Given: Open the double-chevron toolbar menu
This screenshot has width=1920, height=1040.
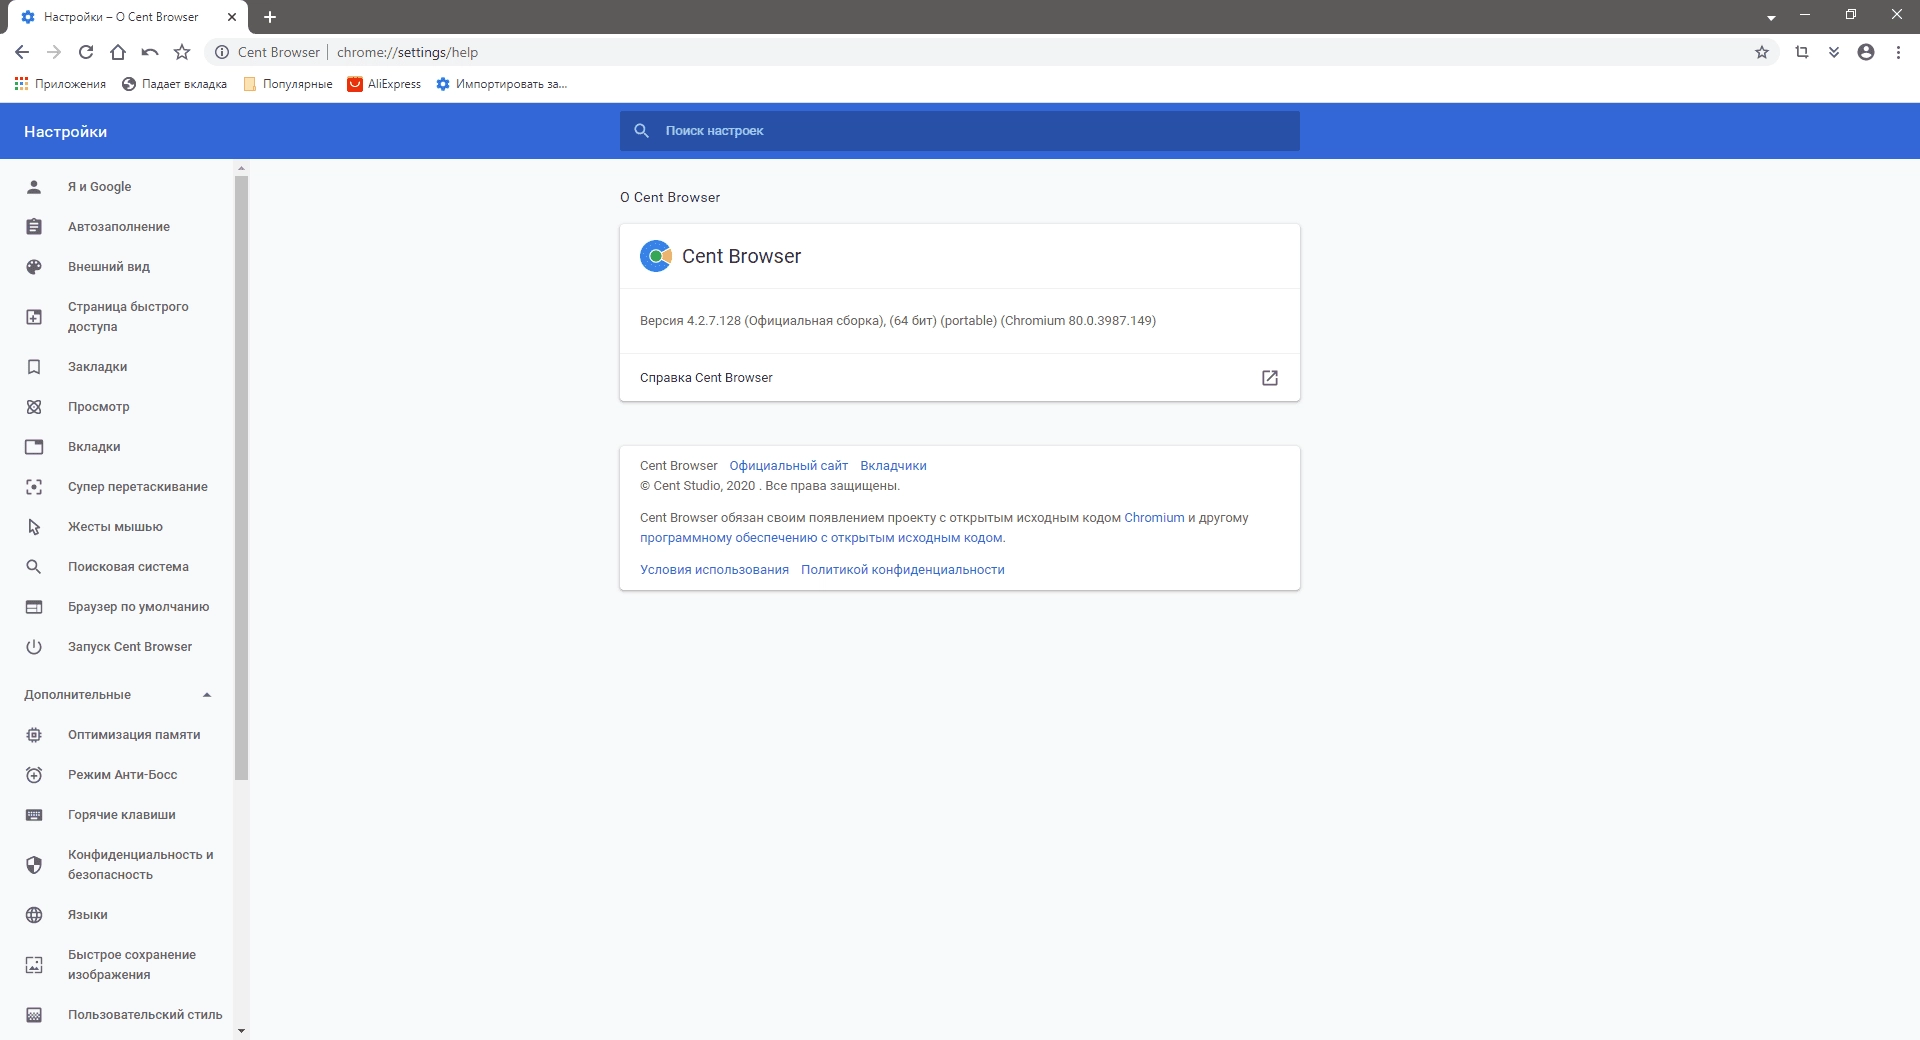Looking at the screenshot, I should (x=1834, y=52).
